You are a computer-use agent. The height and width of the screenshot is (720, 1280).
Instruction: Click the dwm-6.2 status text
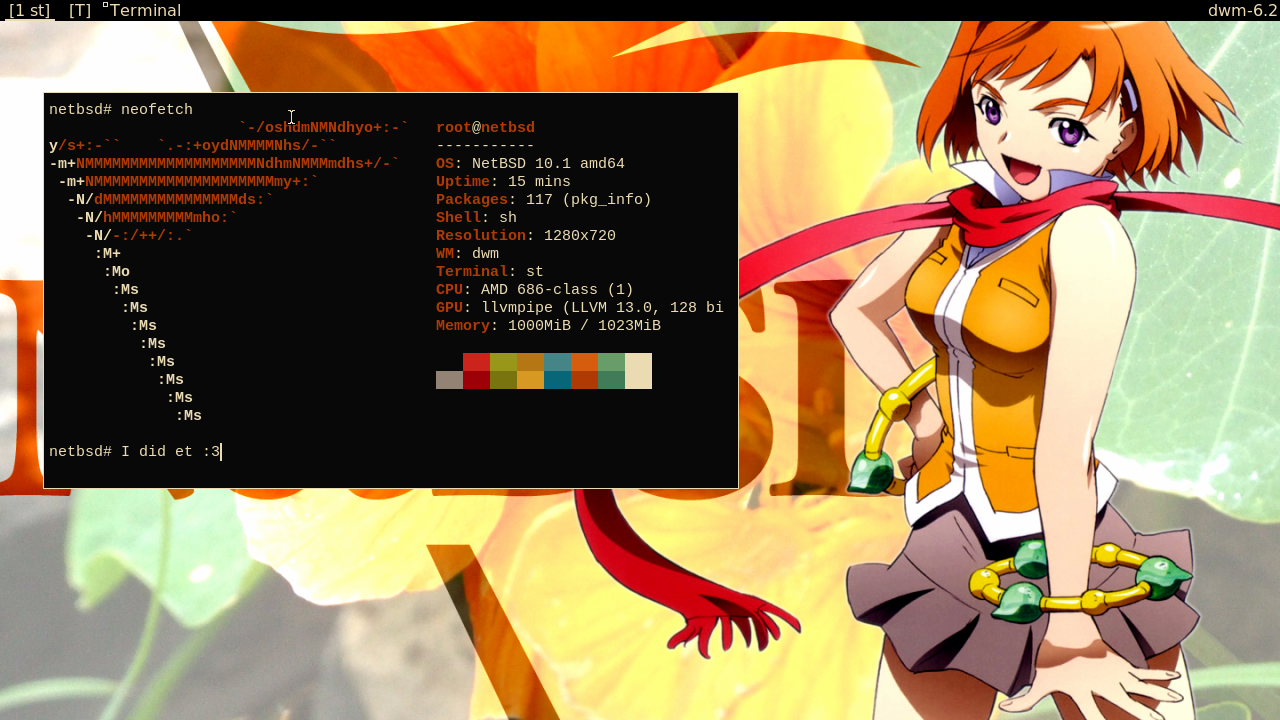[1242, 10]
